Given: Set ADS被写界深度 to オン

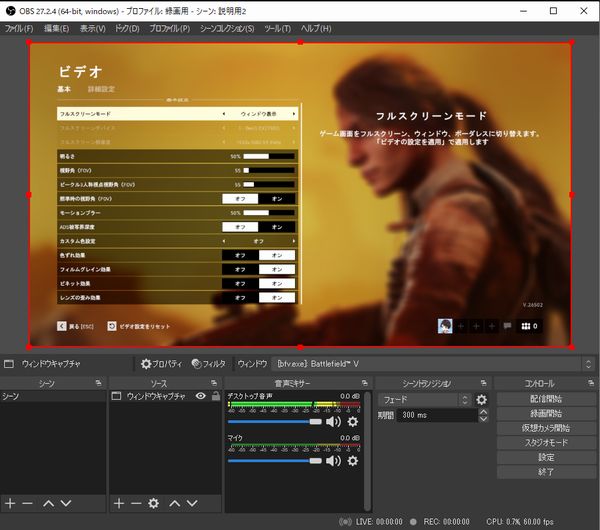Looking at the screenshot, I should click(x=277, y=227).
